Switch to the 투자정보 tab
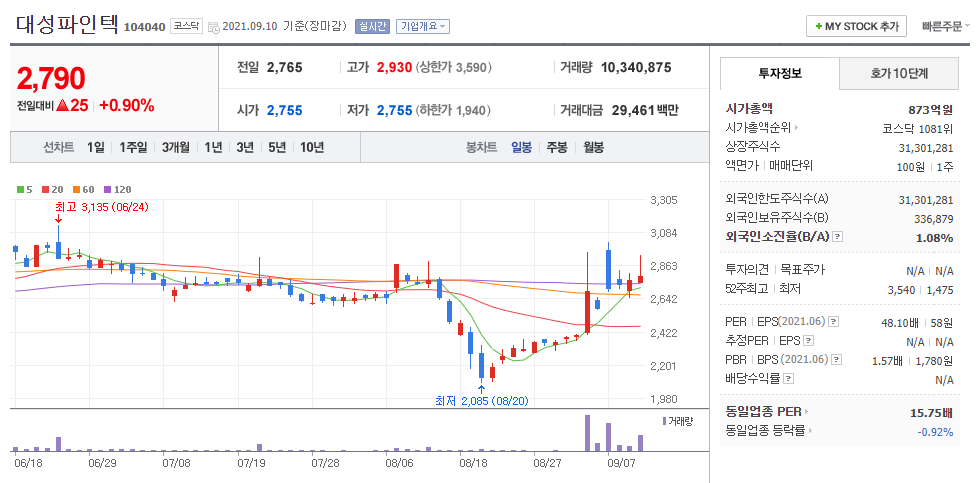980x483 pixels. [x=779, y=73]
